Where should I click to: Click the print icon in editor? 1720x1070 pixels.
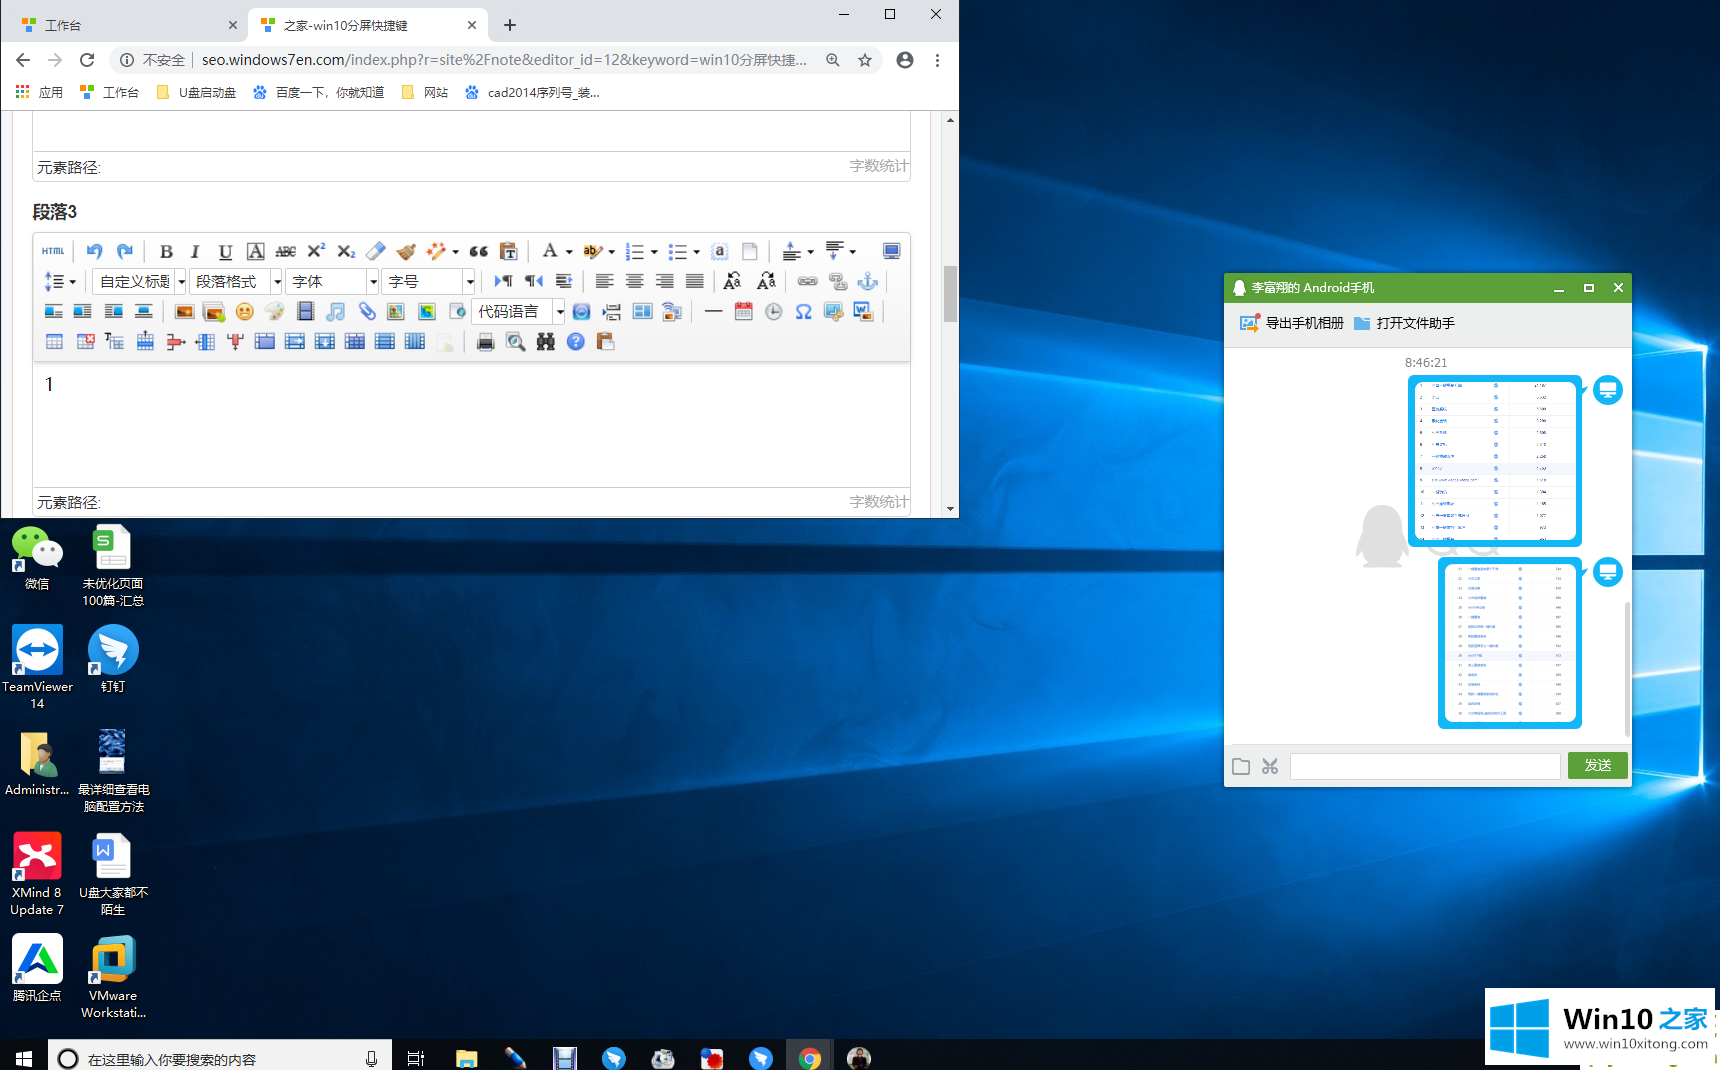(485, 342)
